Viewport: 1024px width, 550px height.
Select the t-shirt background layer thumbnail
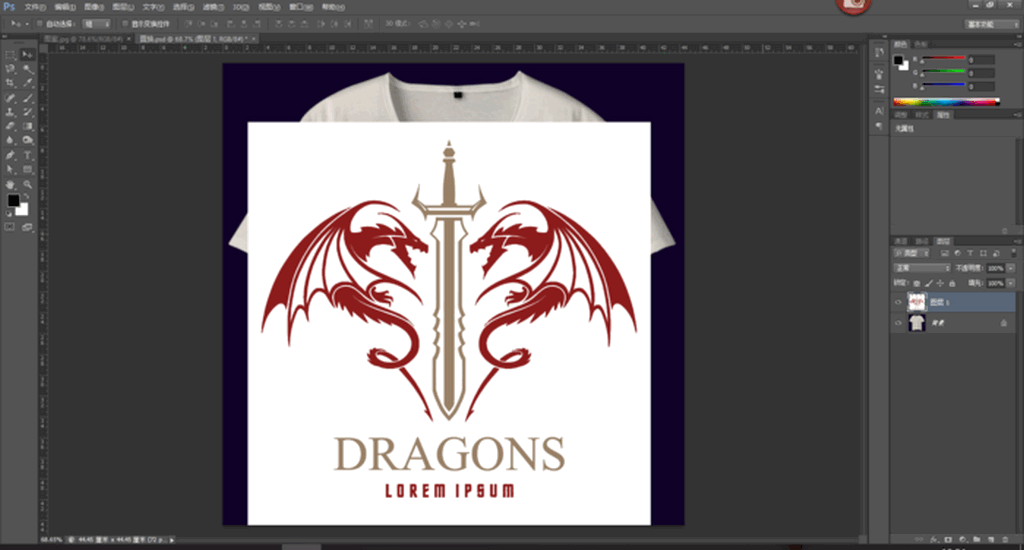(x=917, y=323)
